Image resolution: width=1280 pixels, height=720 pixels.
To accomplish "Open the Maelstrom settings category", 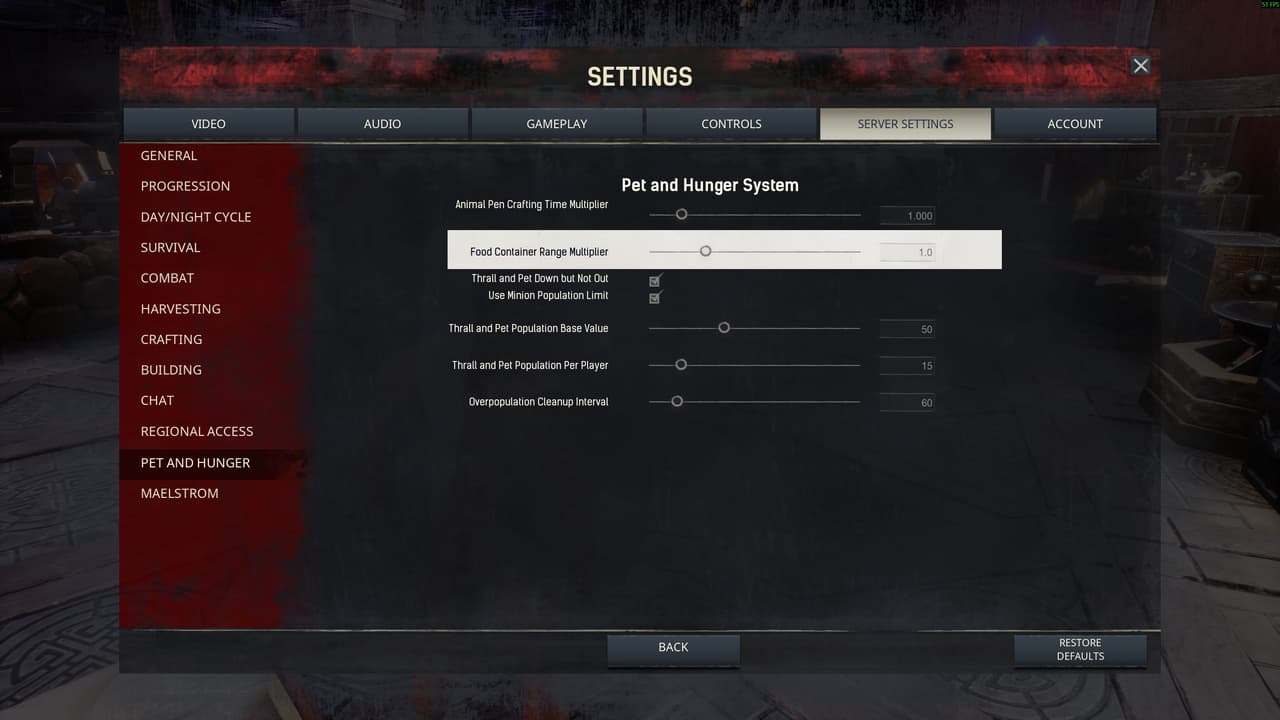I will (x=180, y=493).
